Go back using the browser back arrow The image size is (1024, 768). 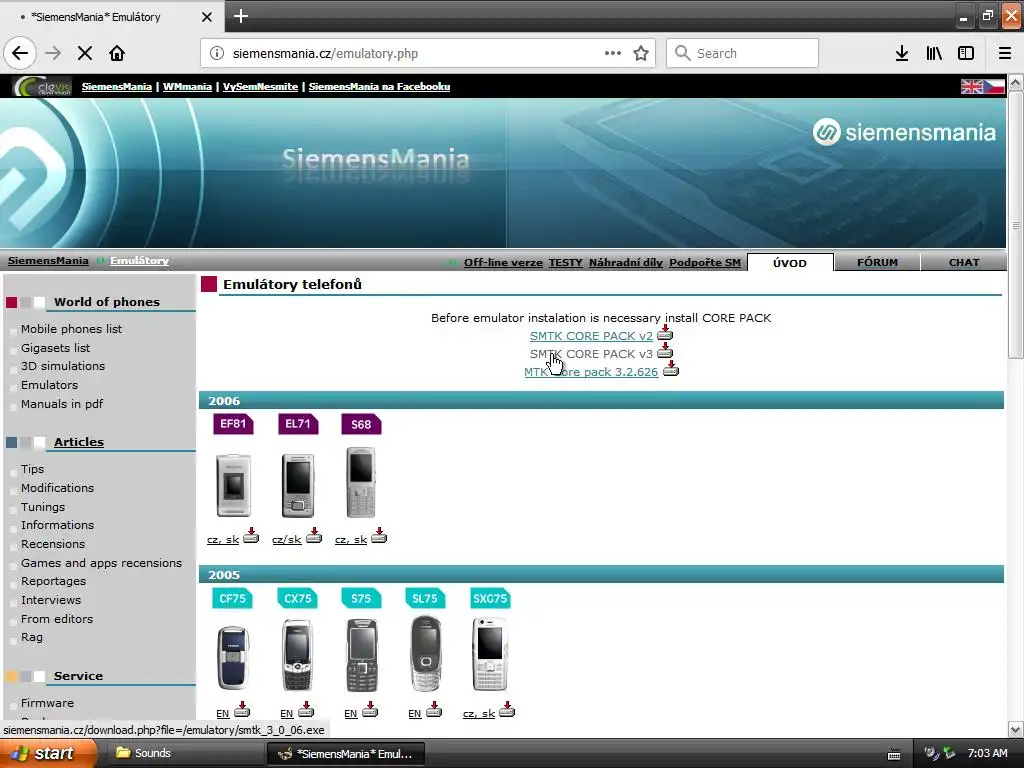[20, 54]
